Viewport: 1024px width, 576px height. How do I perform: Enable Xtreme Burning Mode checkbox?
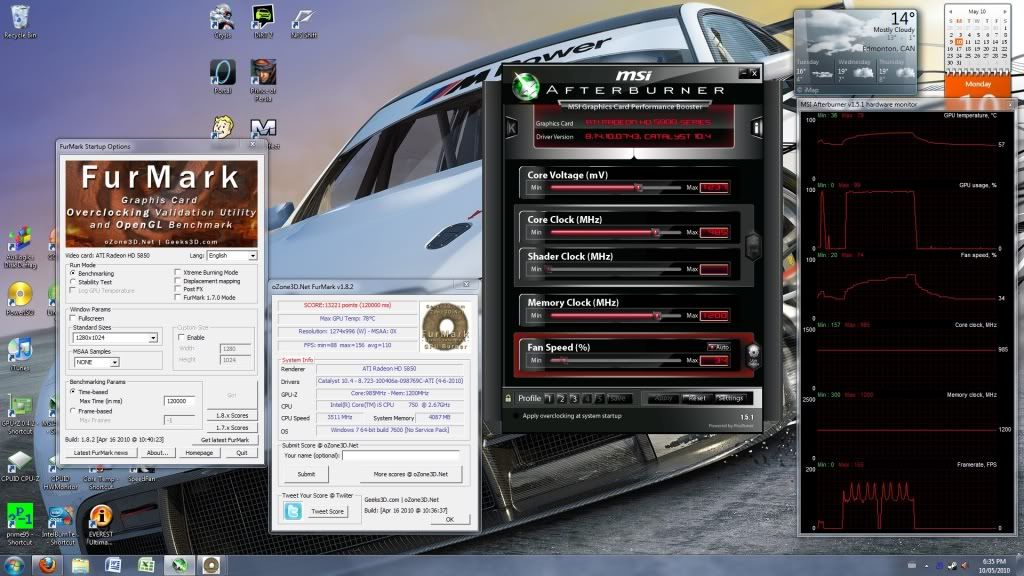point(177,272)
